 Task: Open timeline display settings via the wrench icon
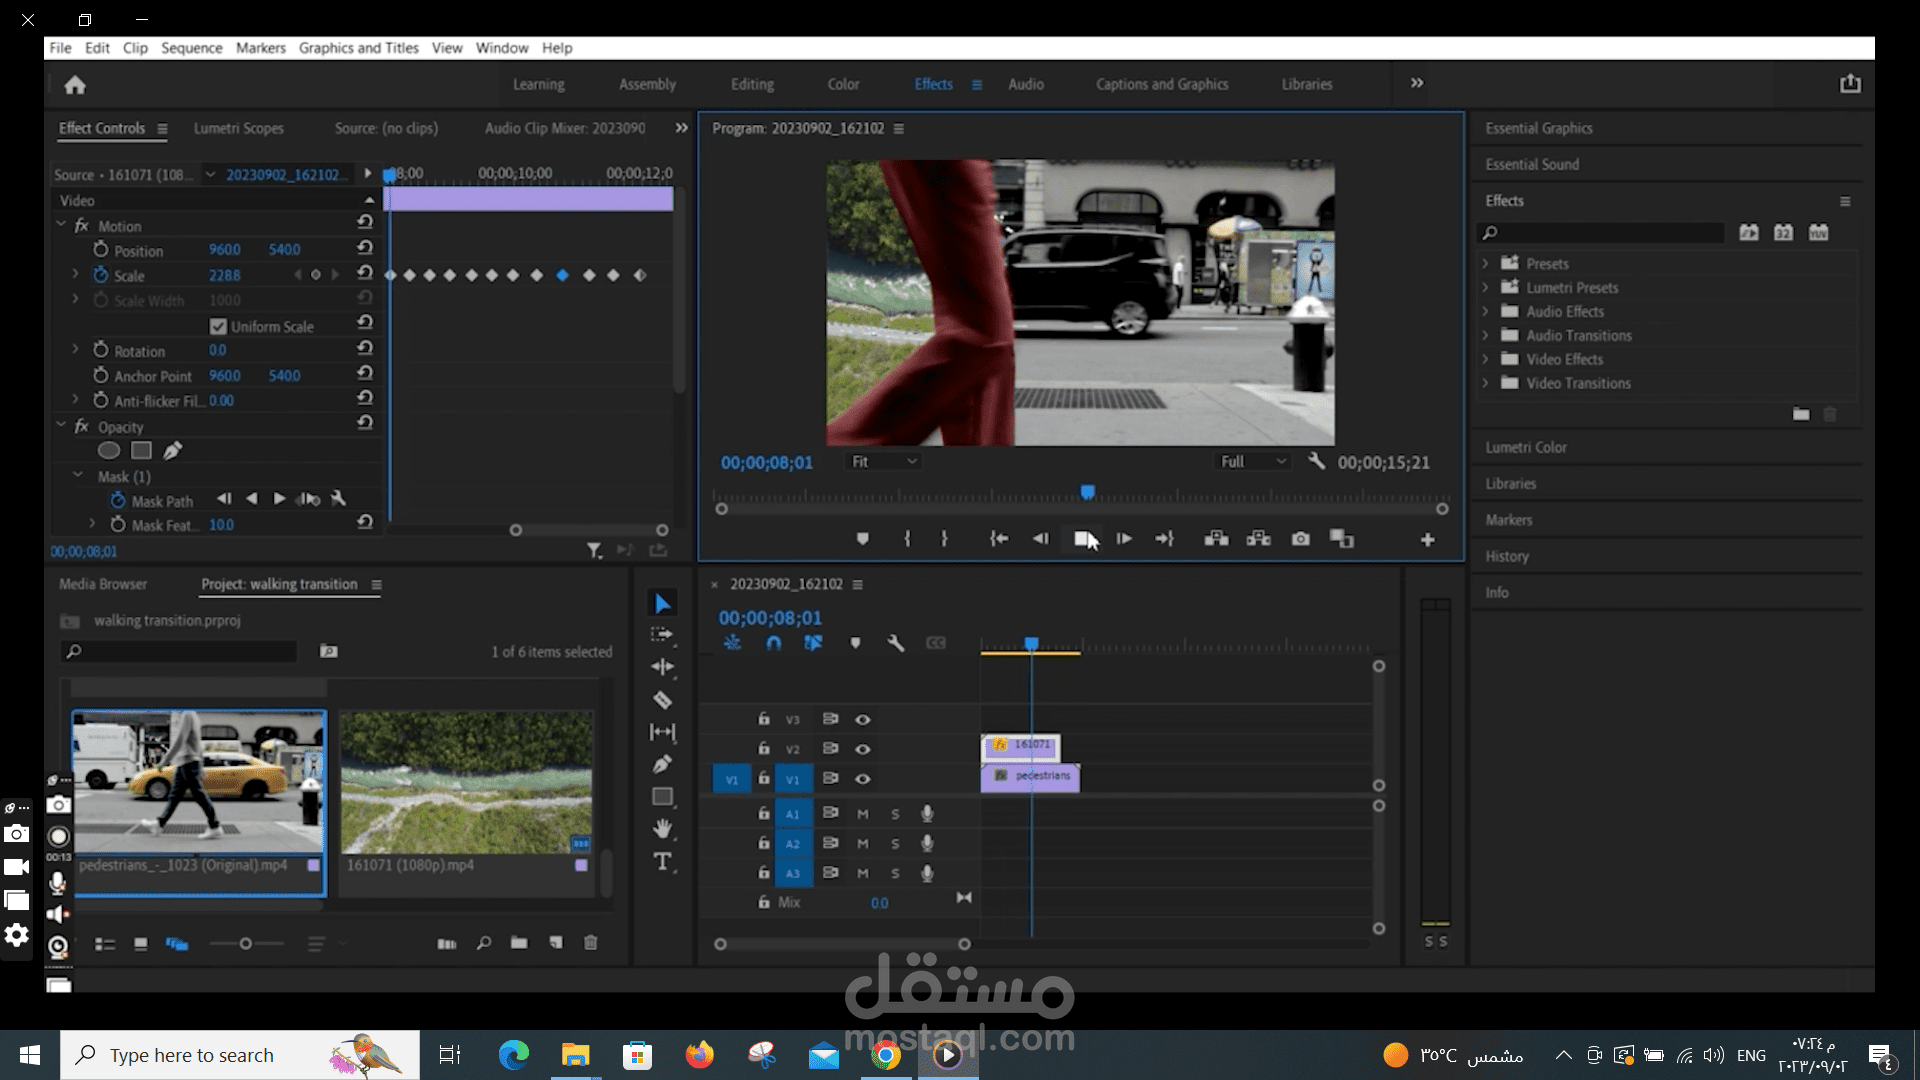[897, 643]
